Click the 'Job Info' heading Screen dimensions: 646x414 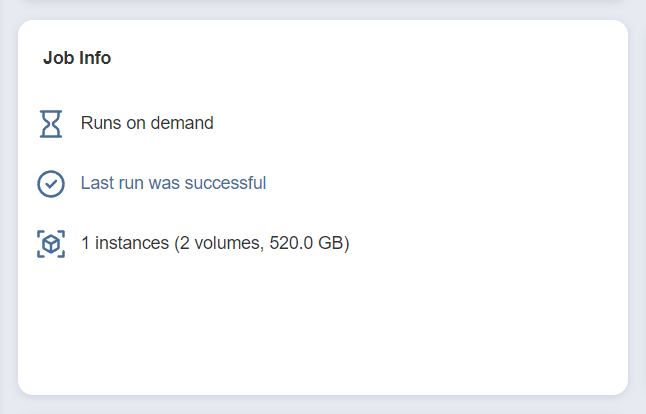tap(77, 58)
